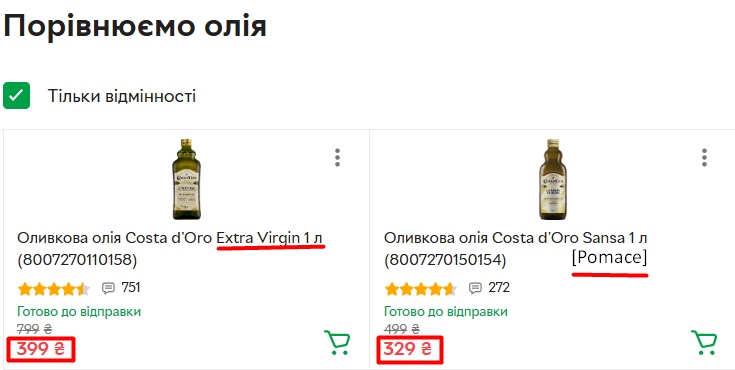Open three-dot menu for Sansa product
The height and width of the screenshot is (370, 735).
(704, 158)
